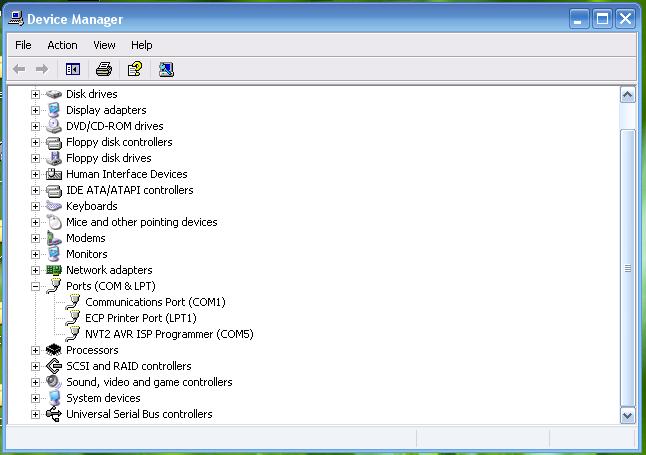Viewport: 646px width, 455px height.
Task: Click Scan for hardware changes icon
Action: [x=166, y=69]
